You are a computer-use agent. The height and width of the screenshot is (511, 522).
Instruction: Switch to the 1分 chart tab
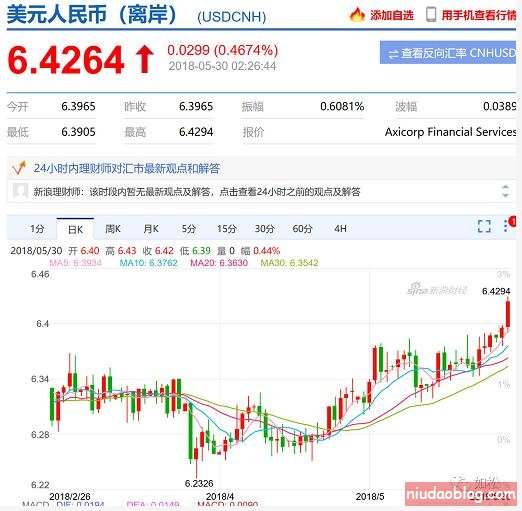[37, 229]
